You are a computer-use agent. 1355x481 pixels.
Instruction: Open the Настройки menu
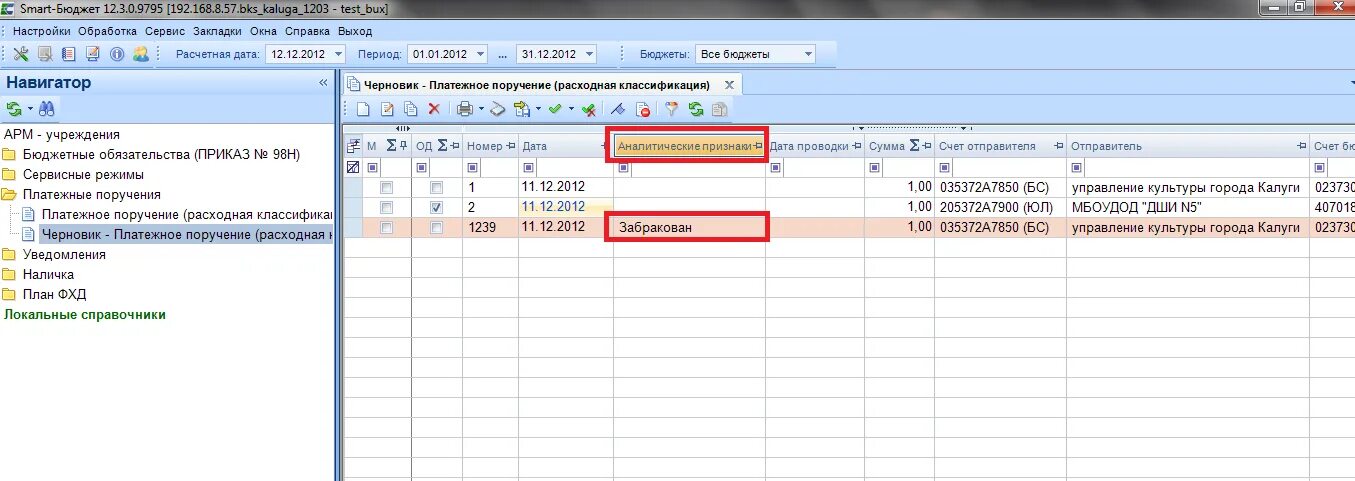(41, 31)
